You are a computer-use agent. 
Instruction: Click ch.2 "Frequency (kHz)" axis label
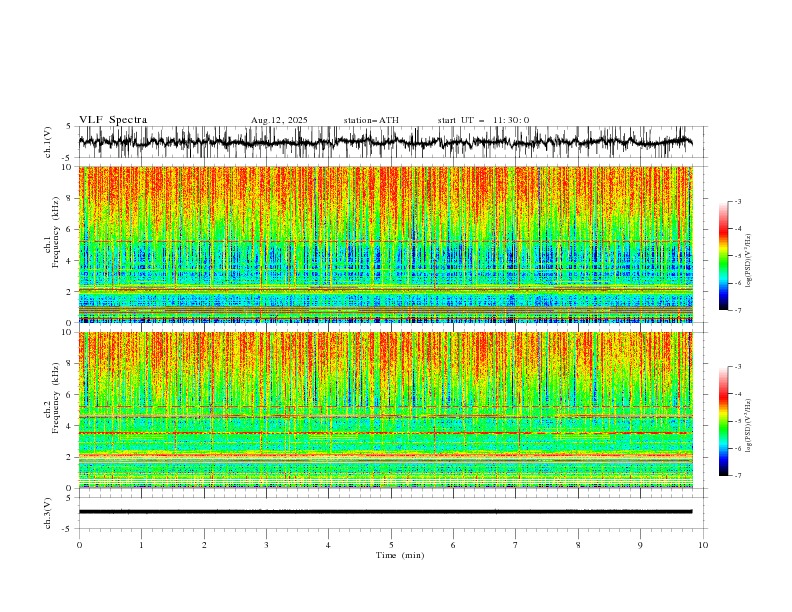pyautogui.click(x=55, y=398)
